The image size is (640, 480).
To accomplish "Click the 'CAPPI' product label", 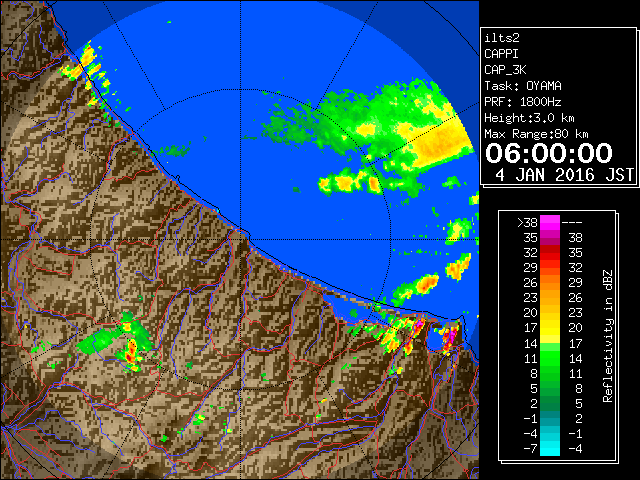I will click(501, 54).
